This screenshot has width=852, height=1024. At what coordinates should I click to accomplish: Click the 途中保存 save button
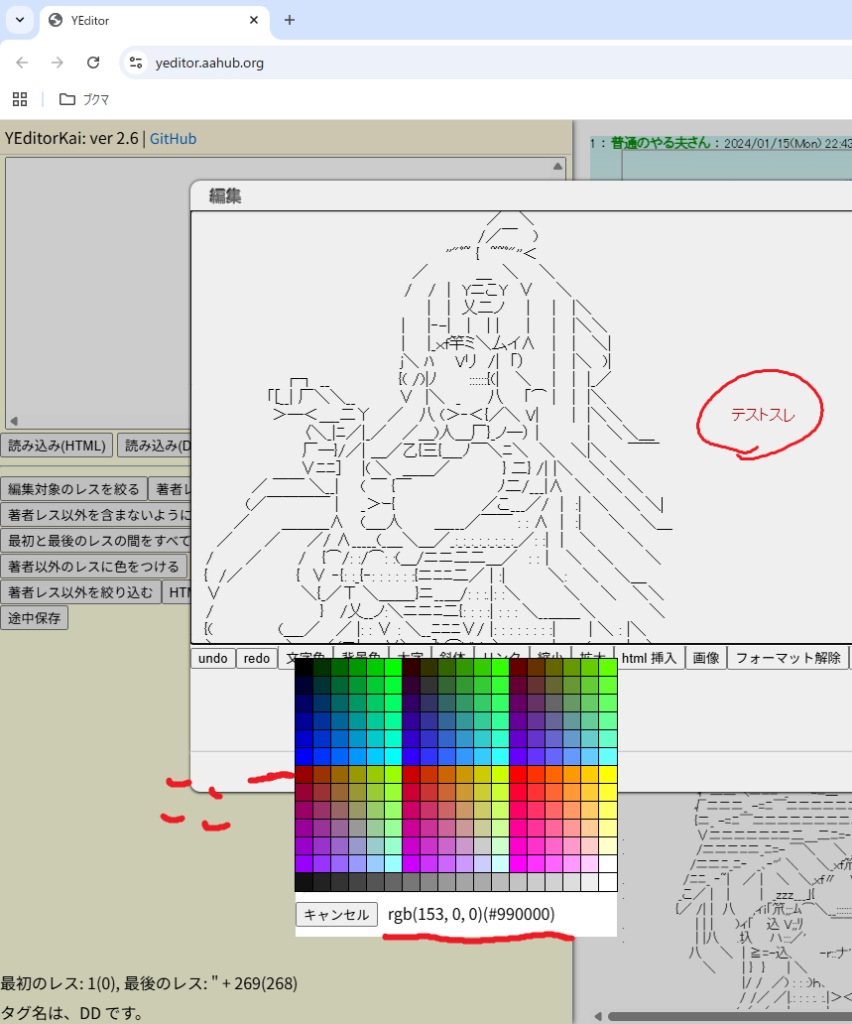click(x=35, y=618)
